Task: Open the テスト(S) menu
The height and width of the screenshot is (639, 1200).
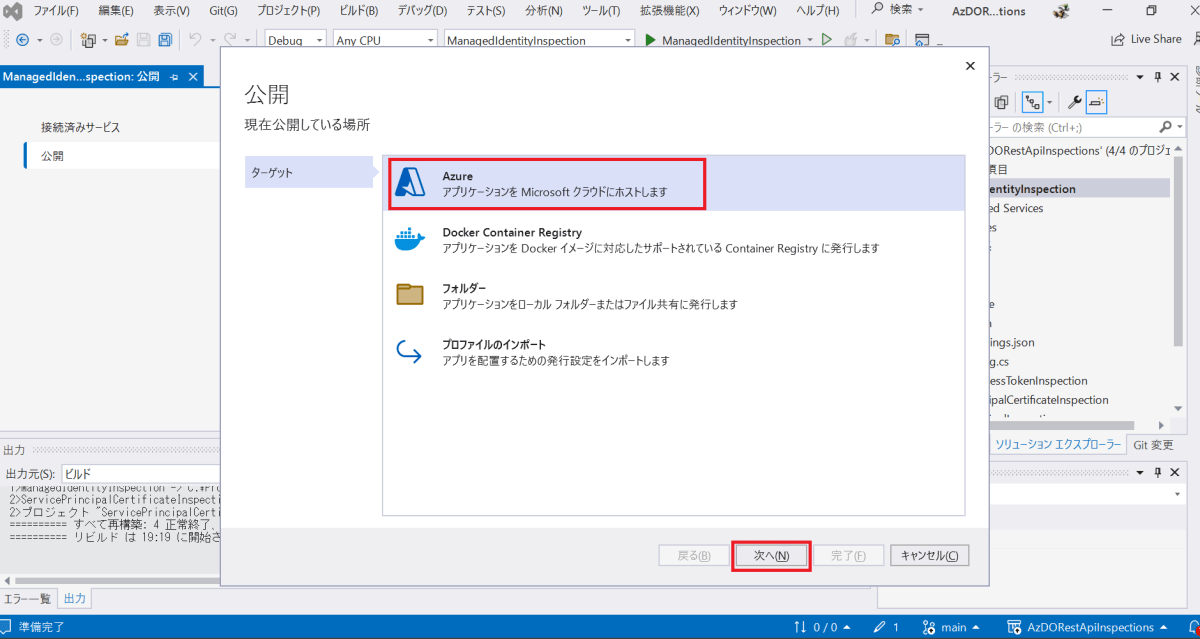Action: 485,11
